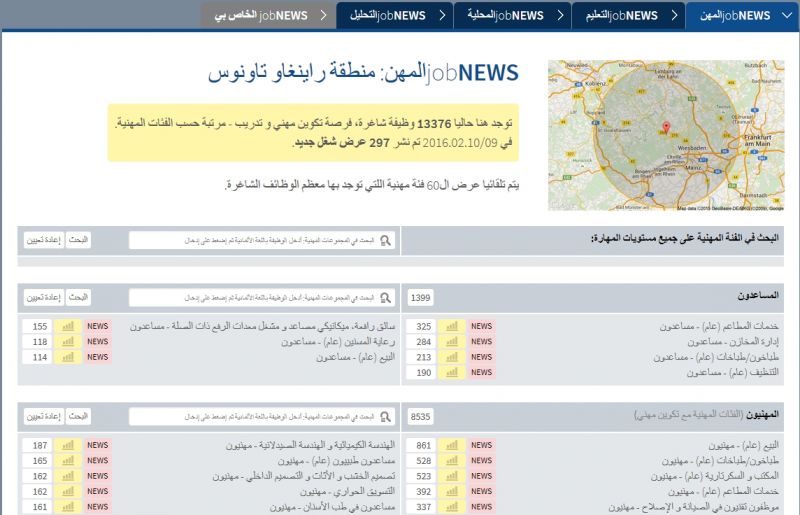This screenshot has width=800, height=515.
Task: Focus the المساعدون section search field
Action: click(x=262, y=298)
